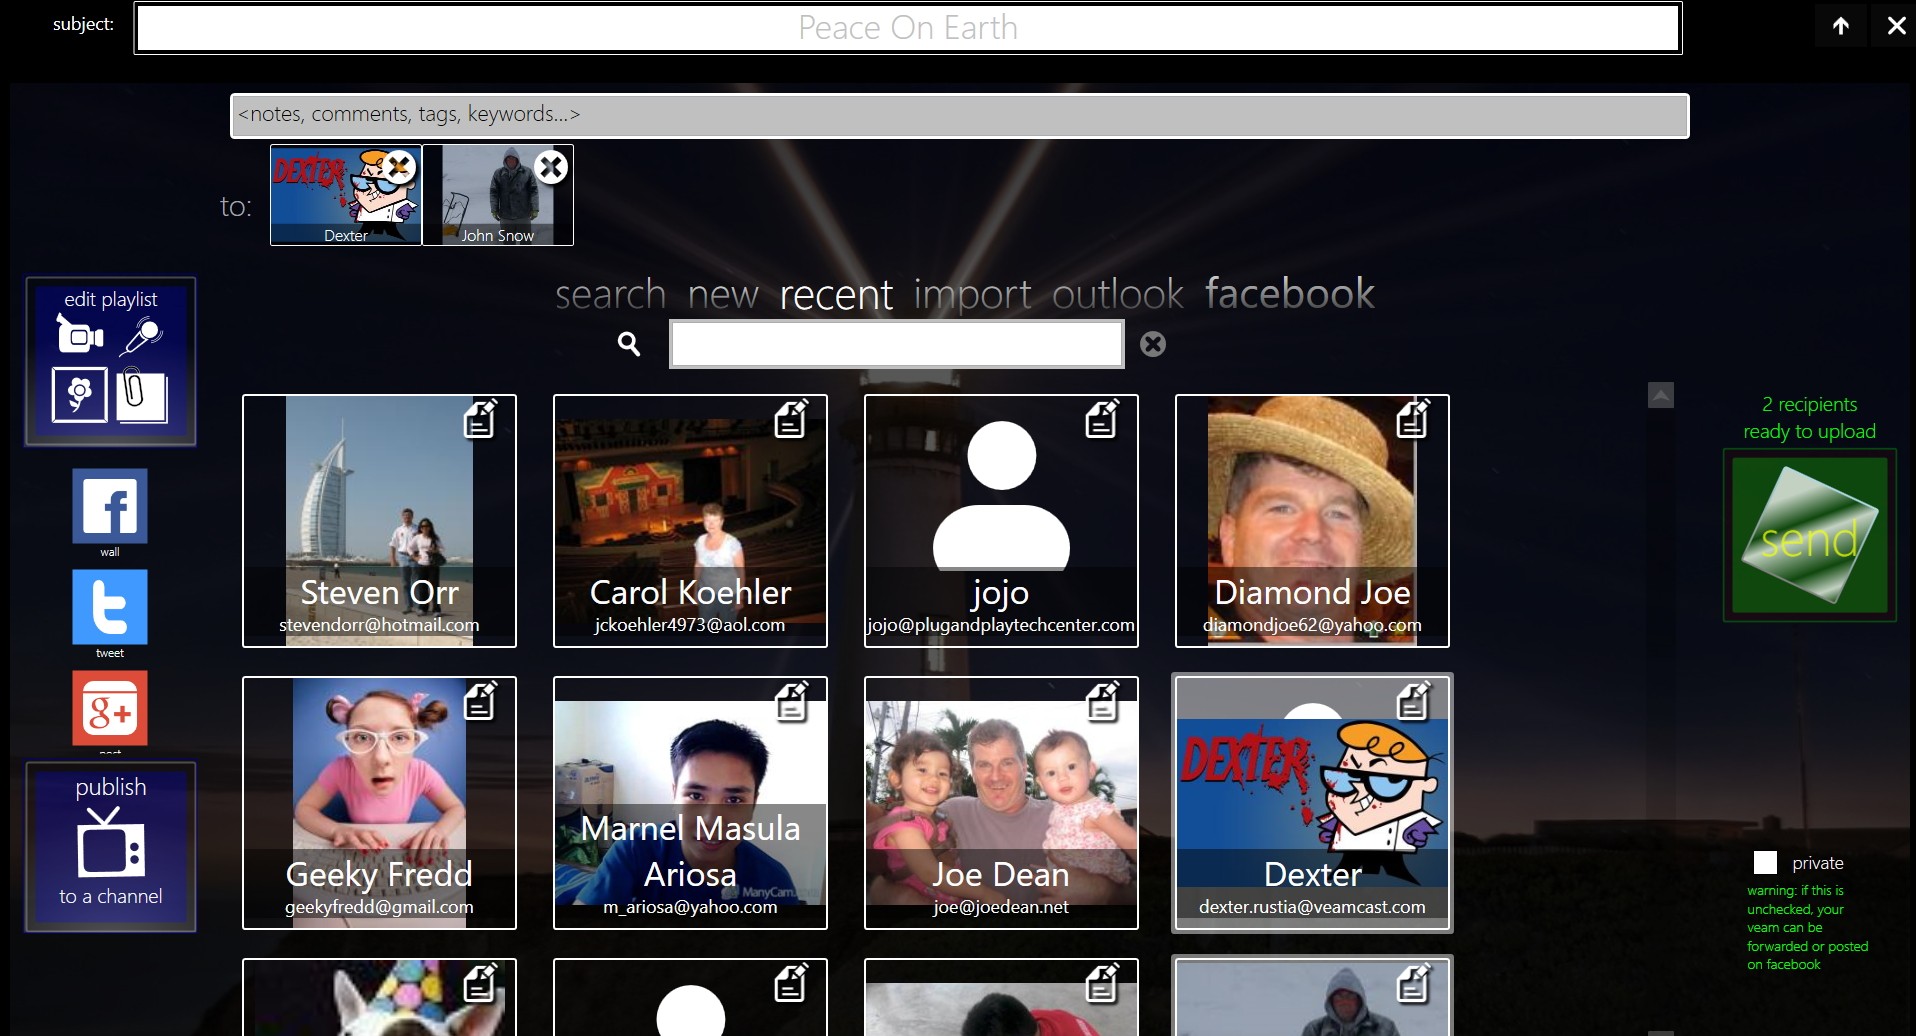The width and height of the screenshot is (1916, 1036).
Task: Click the edit playlist label
Action: point(111,299)
